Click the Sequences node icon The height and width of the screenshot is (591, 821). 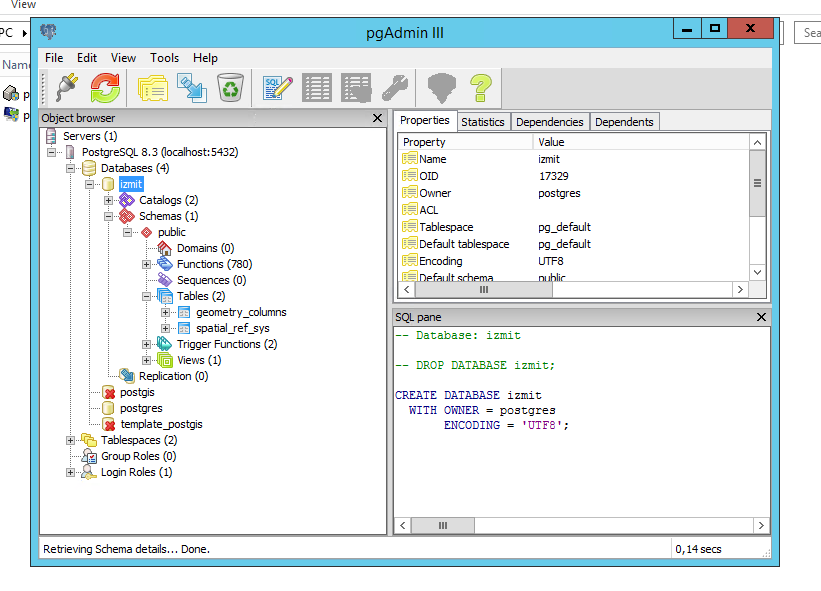[165, 280]
